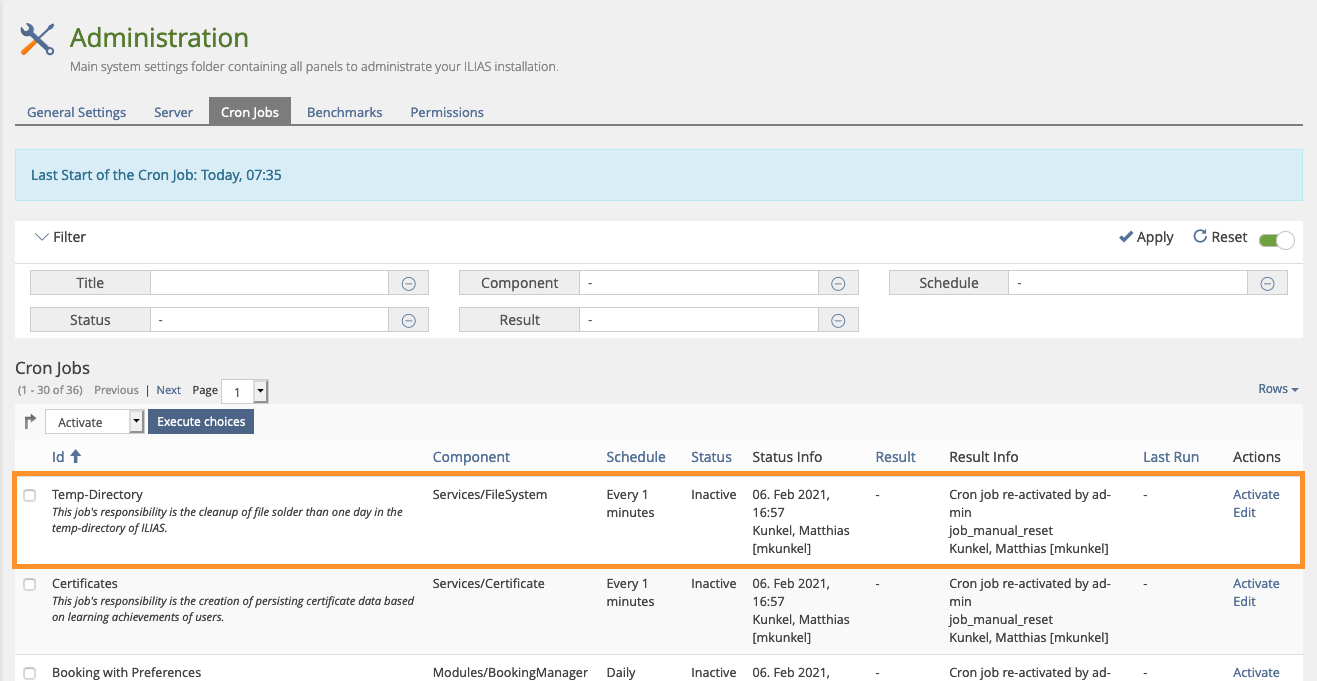This screenshot has width=1317, height=681.
Task: Click the Administration wrench icon
Action: 37,40
